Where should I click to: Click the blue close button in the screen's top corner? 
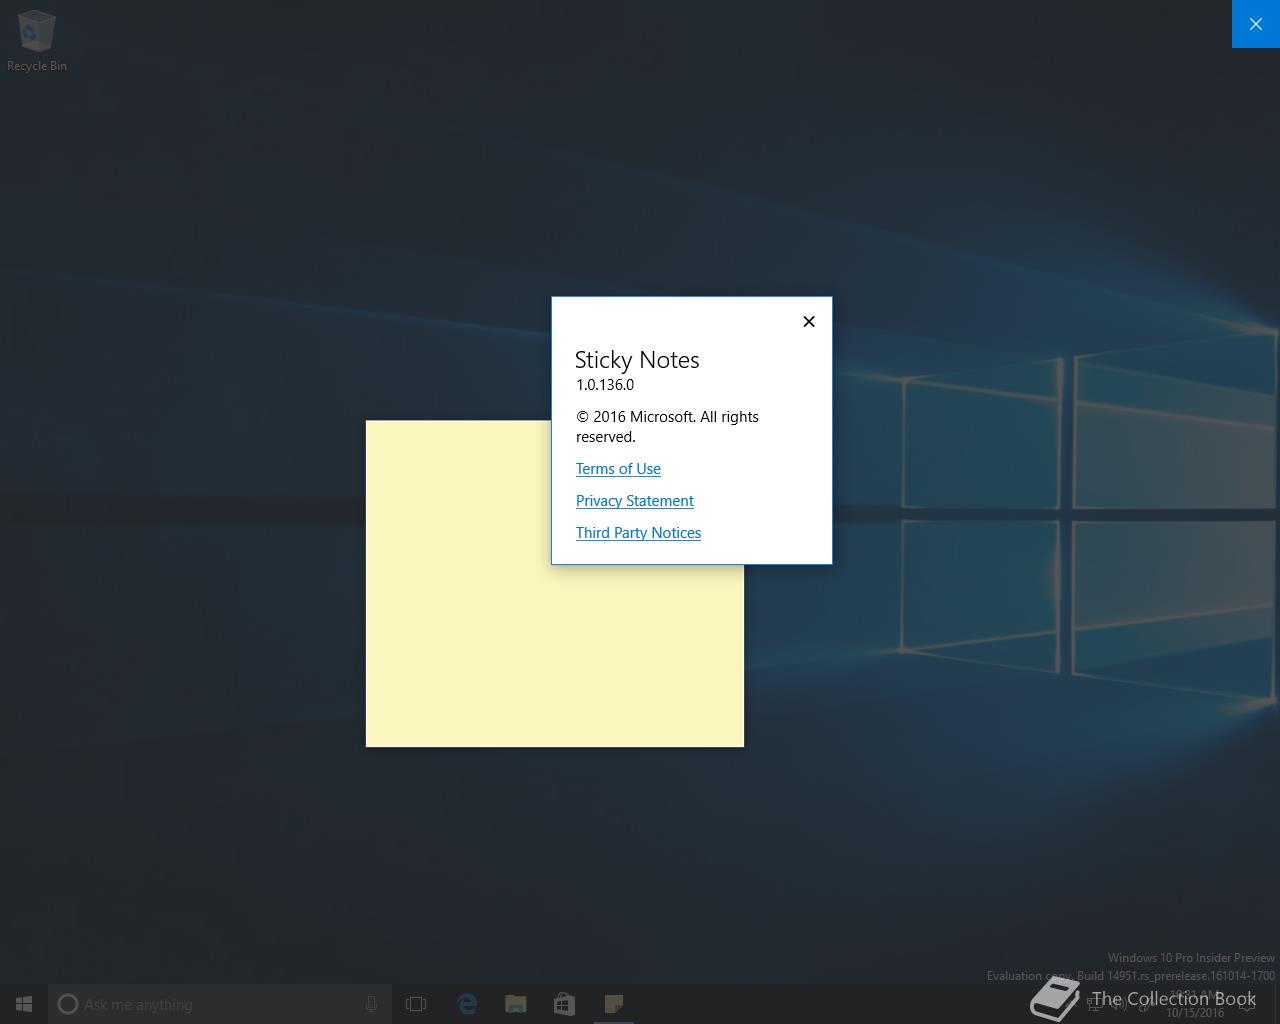(1256, 24)
